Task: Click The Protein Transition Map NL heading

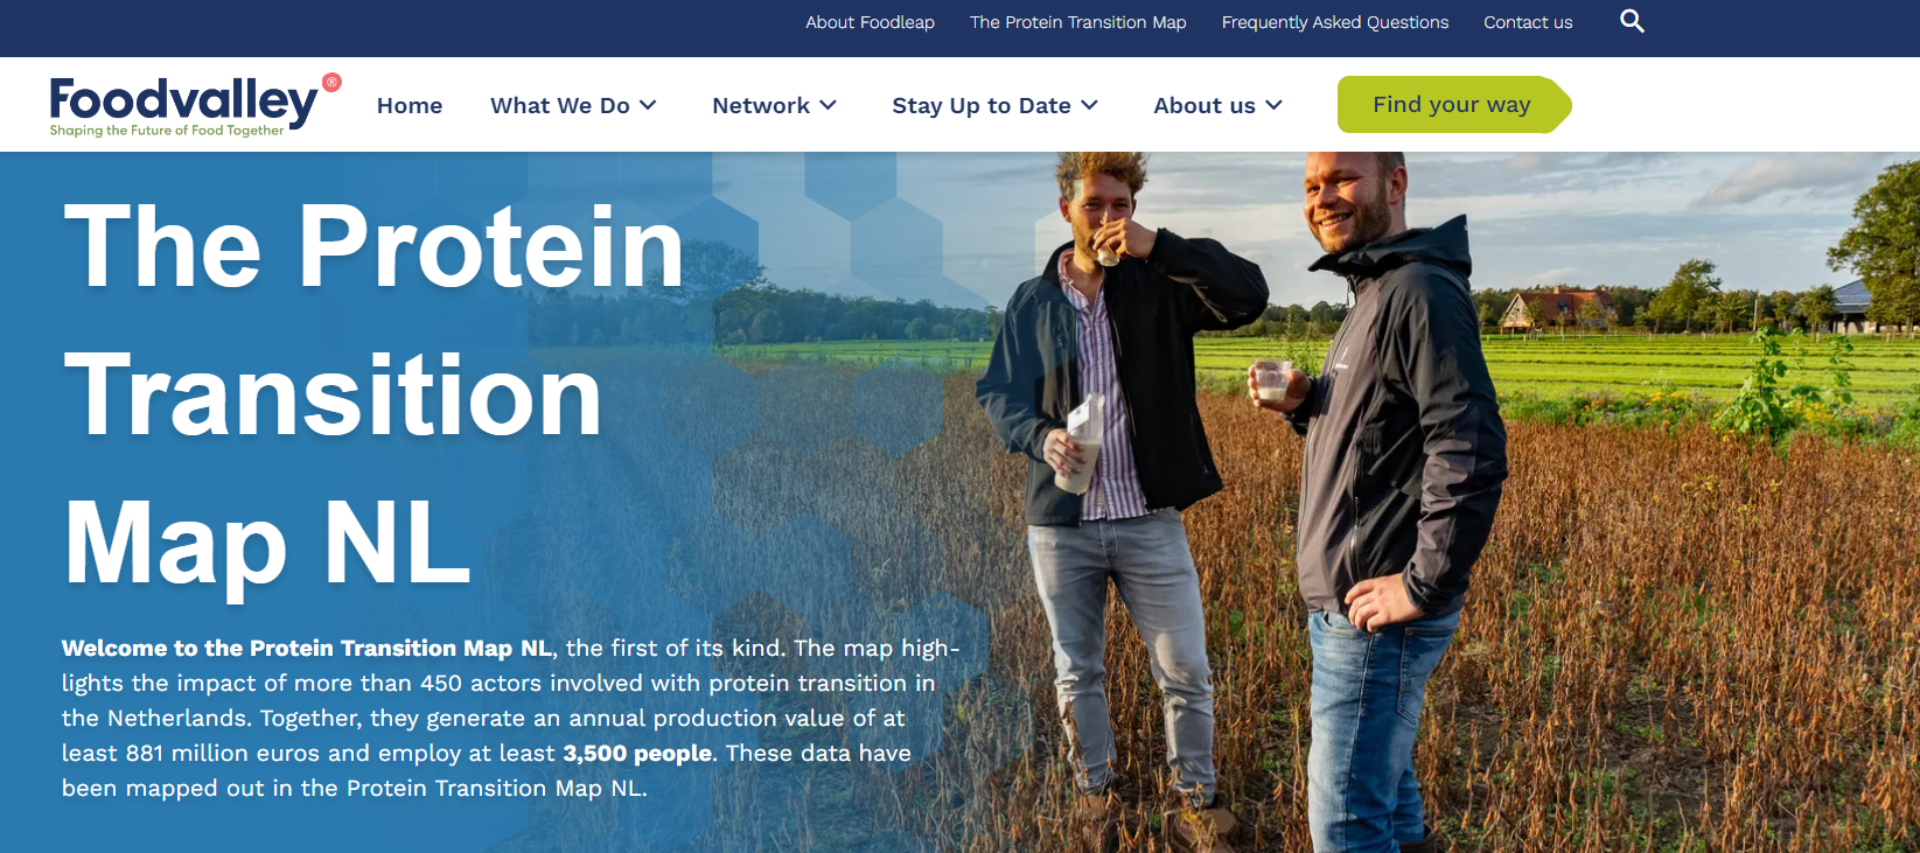Action: click(373, 395)
